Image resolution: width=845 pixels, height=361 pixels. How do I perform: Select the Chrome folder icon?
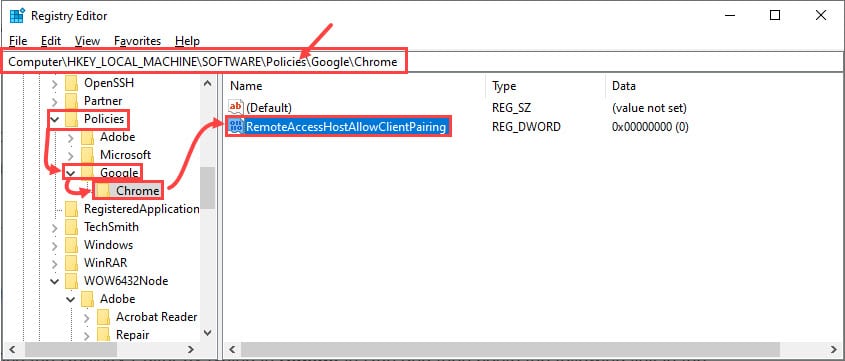105,191
